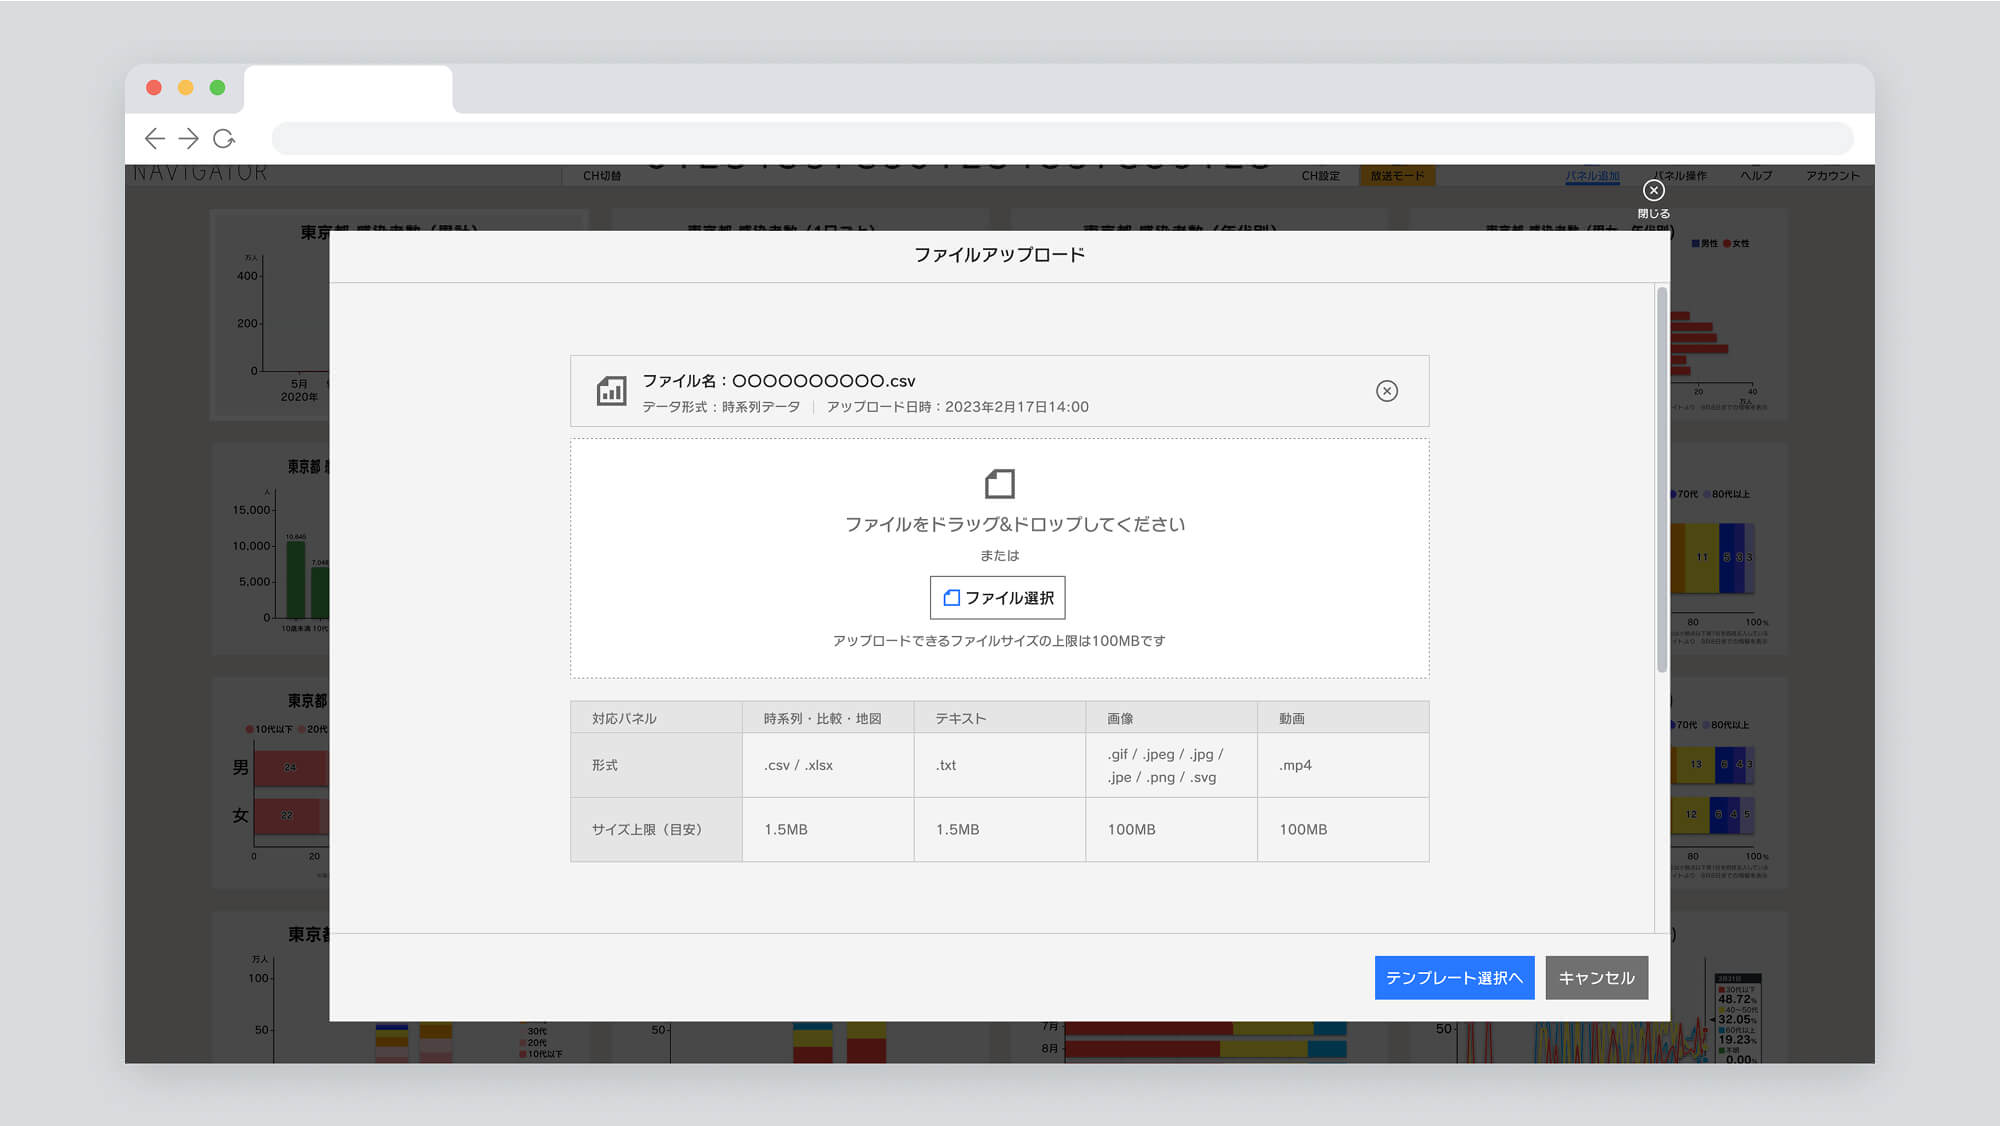
Task: Click the ファイルアップロード dialog title
Action: point(999,255)
